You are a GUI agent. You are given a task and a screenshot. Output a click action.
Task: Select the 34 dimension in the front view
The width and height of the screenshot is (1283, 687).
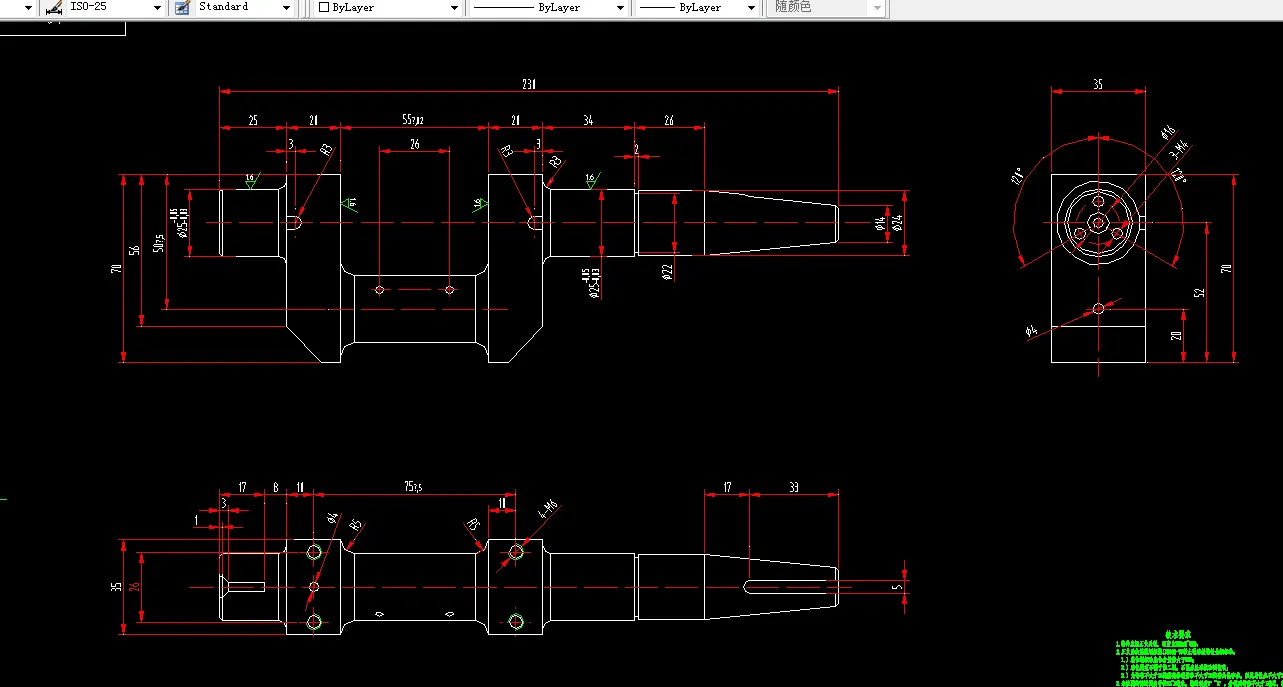click(588, 121)
